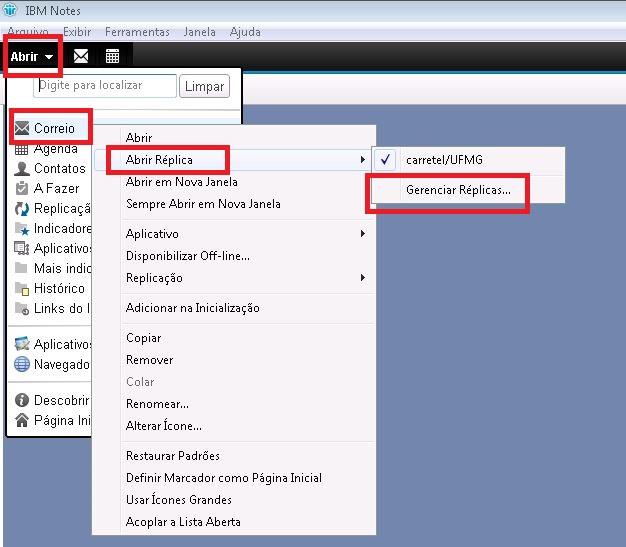Viewport: 626px width, 547px height.
Task: Select the Contatos entry text
Action: [60, 168]
